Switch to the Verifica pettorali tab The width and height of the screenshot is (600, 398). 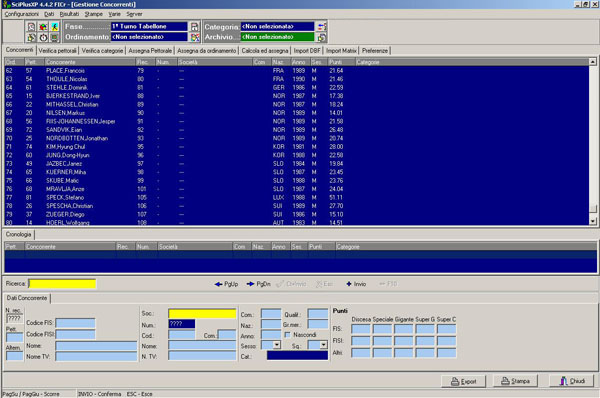[57, 51]
